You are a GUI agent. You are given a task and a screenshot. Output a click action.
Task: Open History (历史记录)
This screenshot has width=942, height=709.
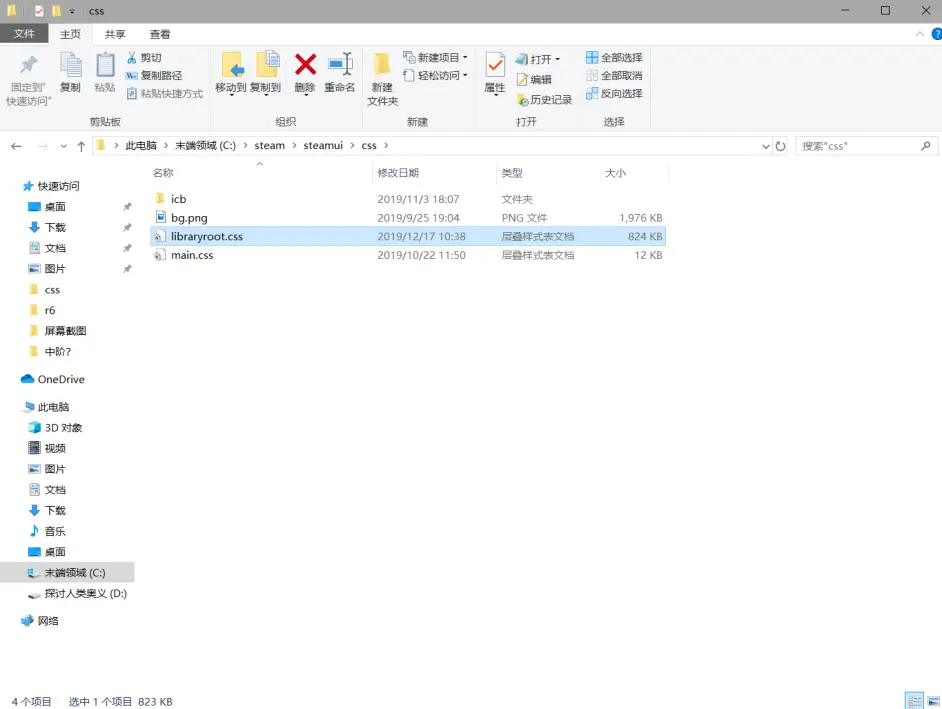544,100
